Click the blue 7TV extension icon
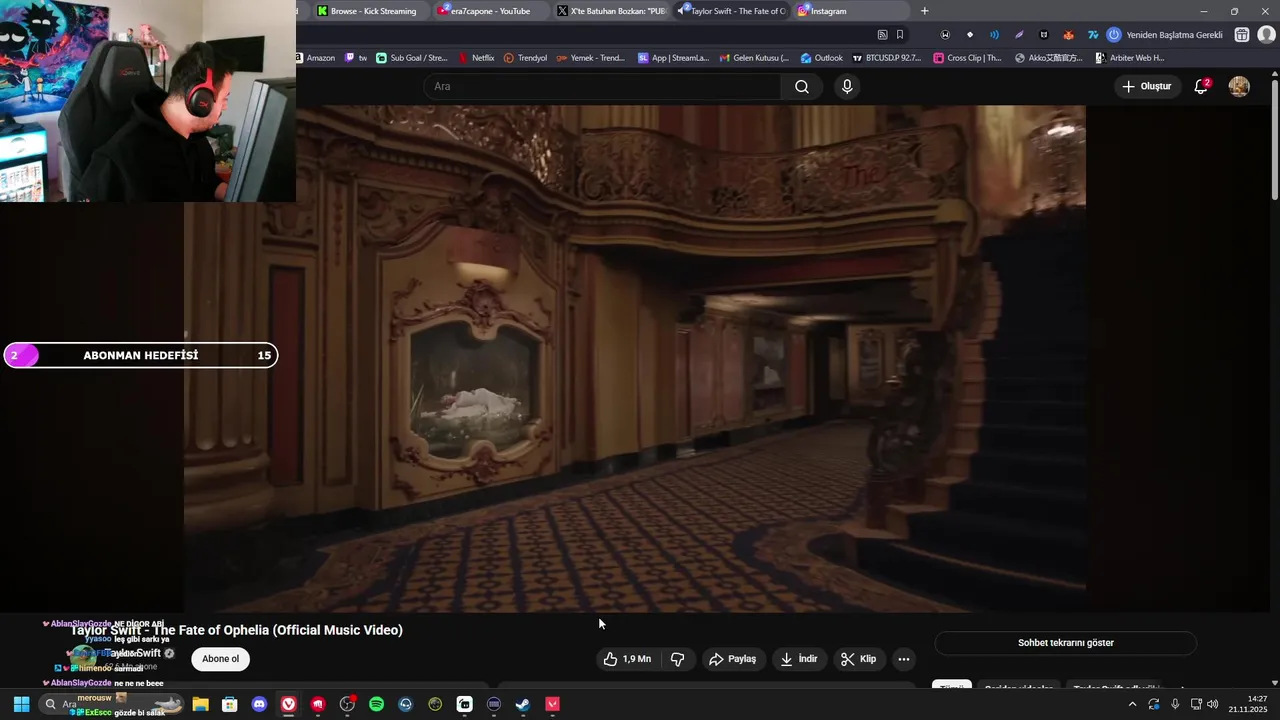The height and width of the screenshot is (720, 1280). (x=1093, y=34)
